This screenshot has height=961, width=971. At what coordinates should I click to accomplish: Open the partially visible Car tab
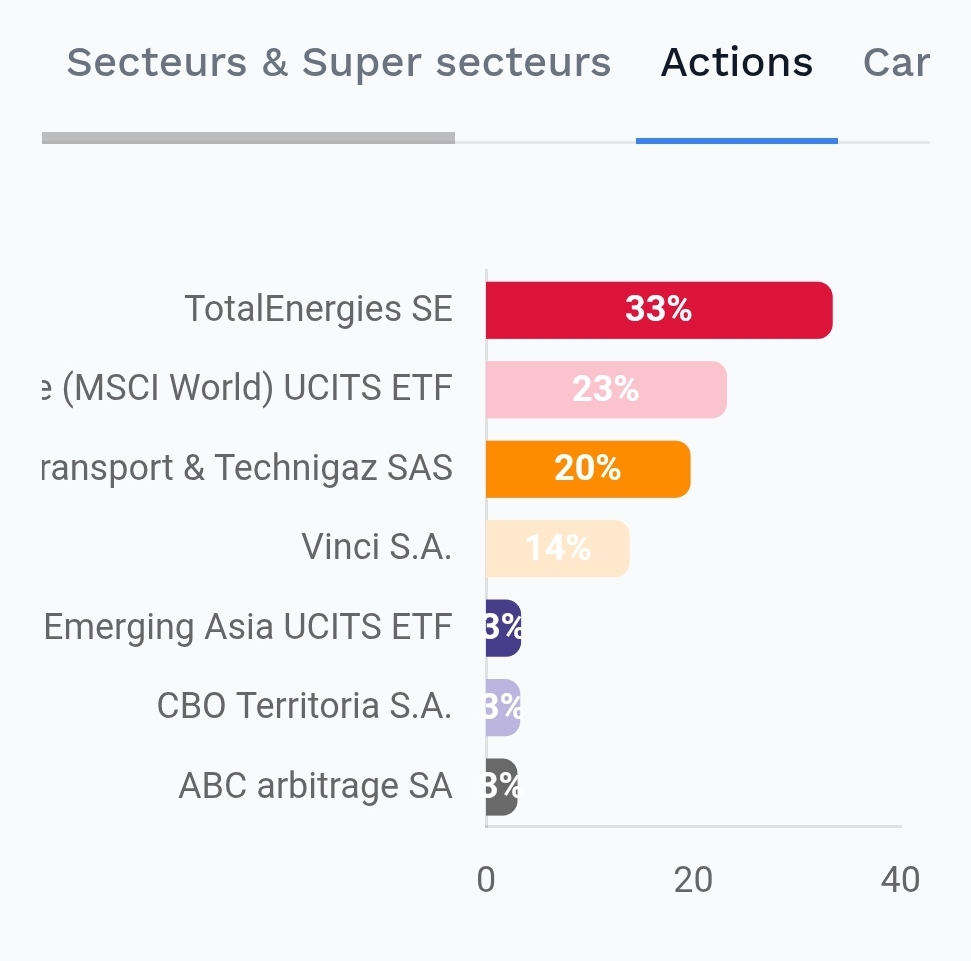[x=896, y=63]
